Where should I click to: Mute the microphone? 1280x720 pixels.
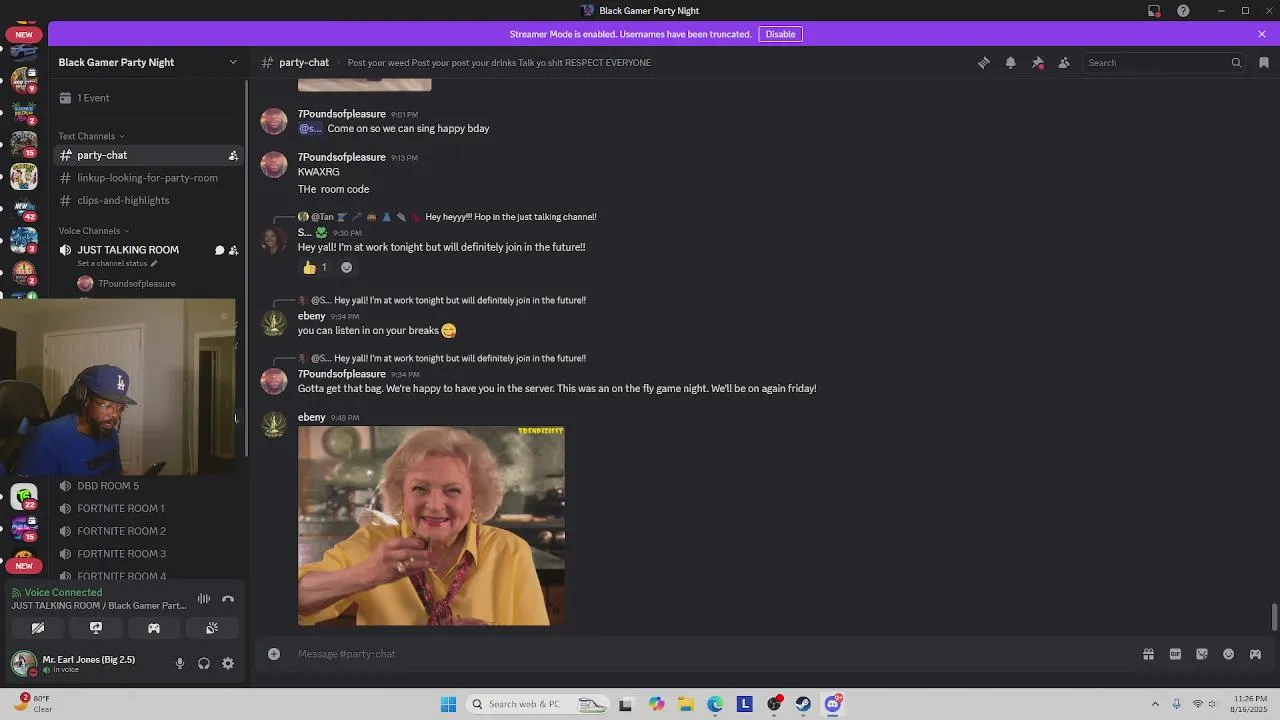tap(180, 663)
